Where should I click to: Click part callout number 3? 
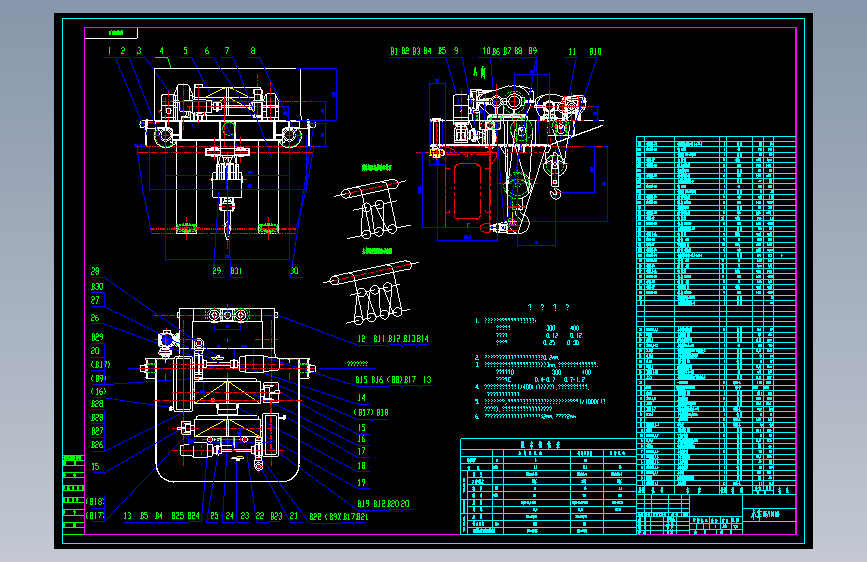pyautogui.click(x=139, y=51)
